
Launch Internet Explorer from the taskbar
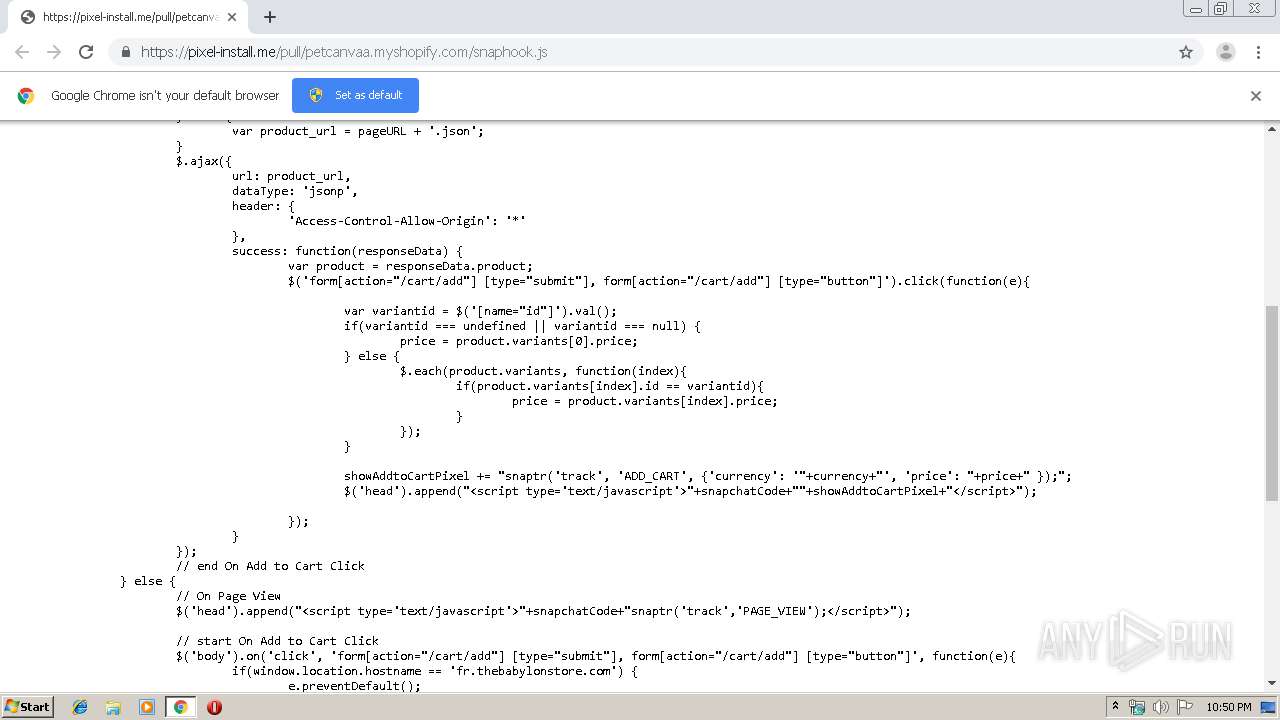80,707
